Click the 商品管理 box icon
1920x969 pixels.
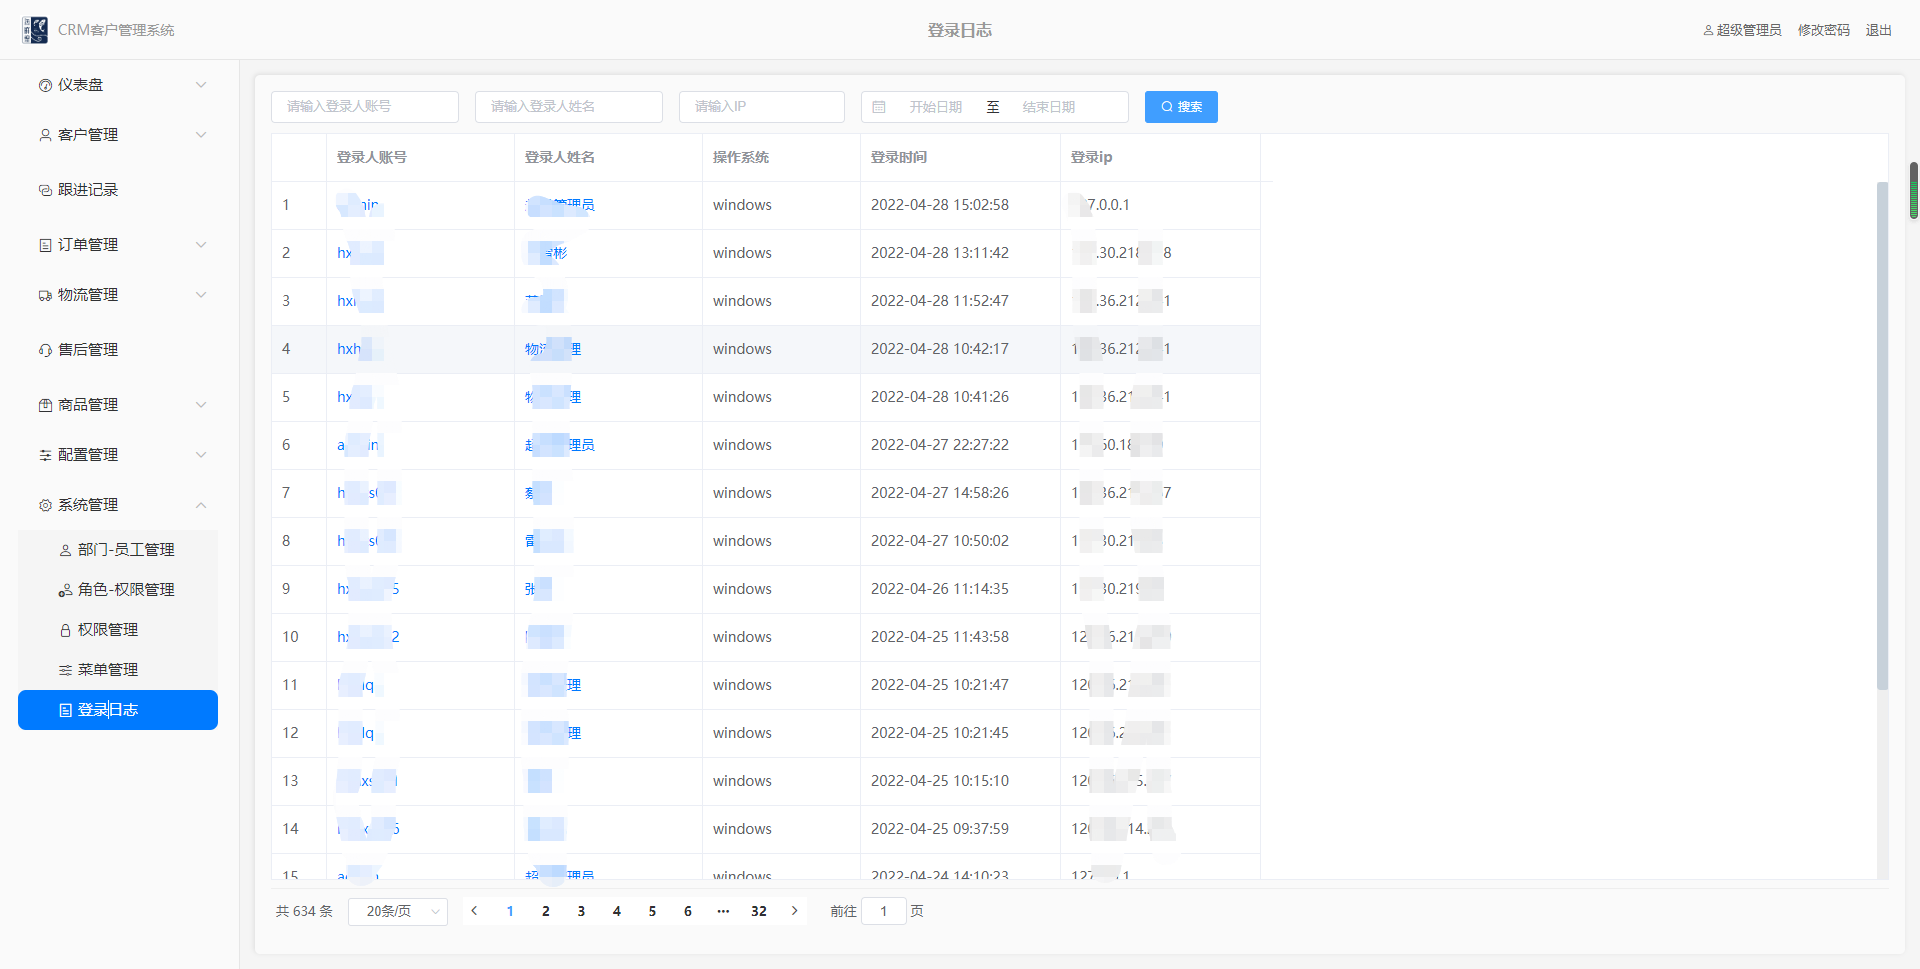45,405
